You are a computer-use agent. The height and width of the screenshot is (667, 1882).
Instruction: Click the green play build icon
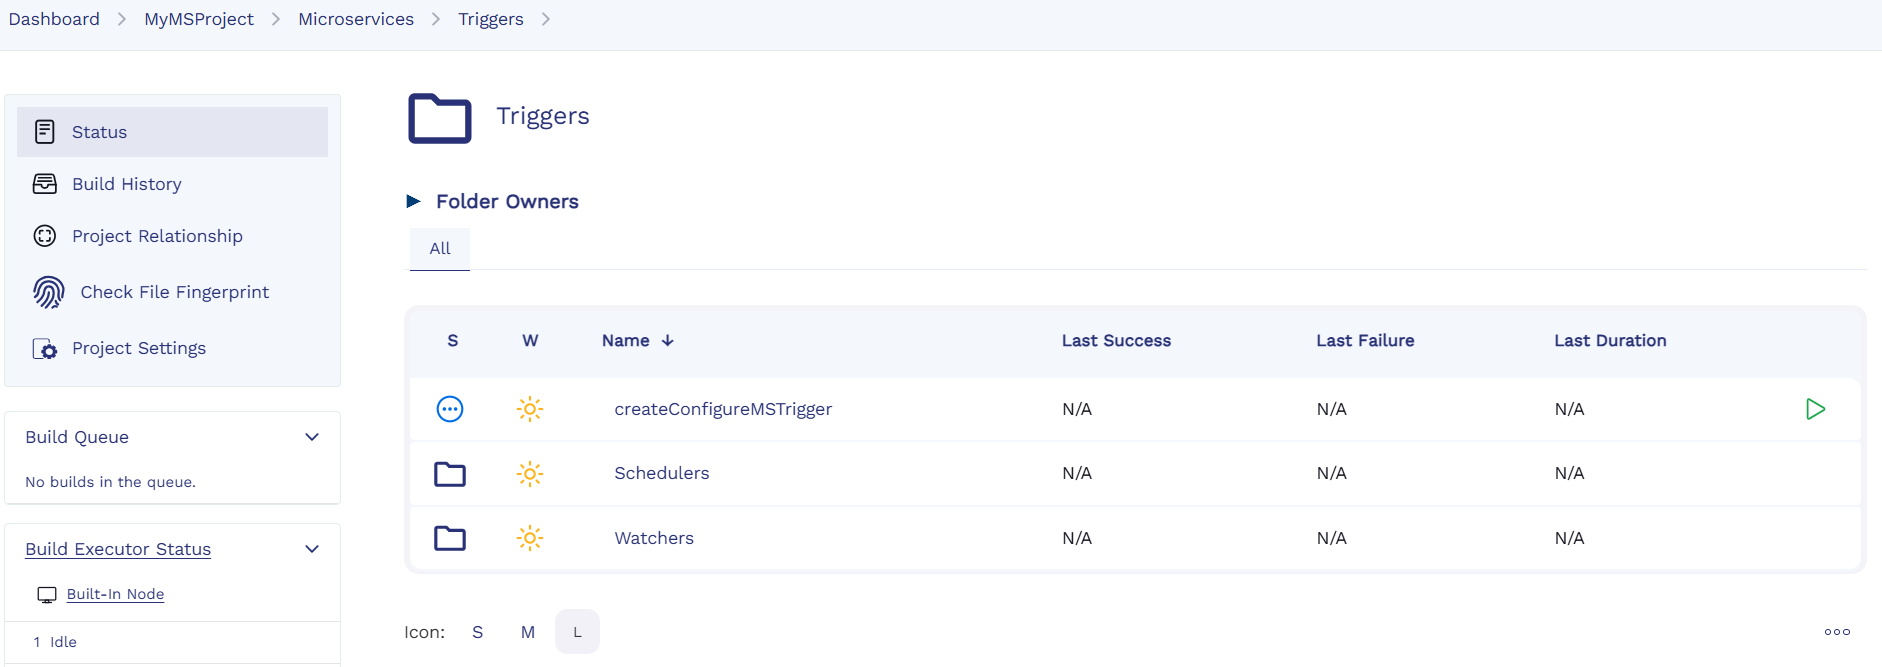click(x=1815, y=409)
